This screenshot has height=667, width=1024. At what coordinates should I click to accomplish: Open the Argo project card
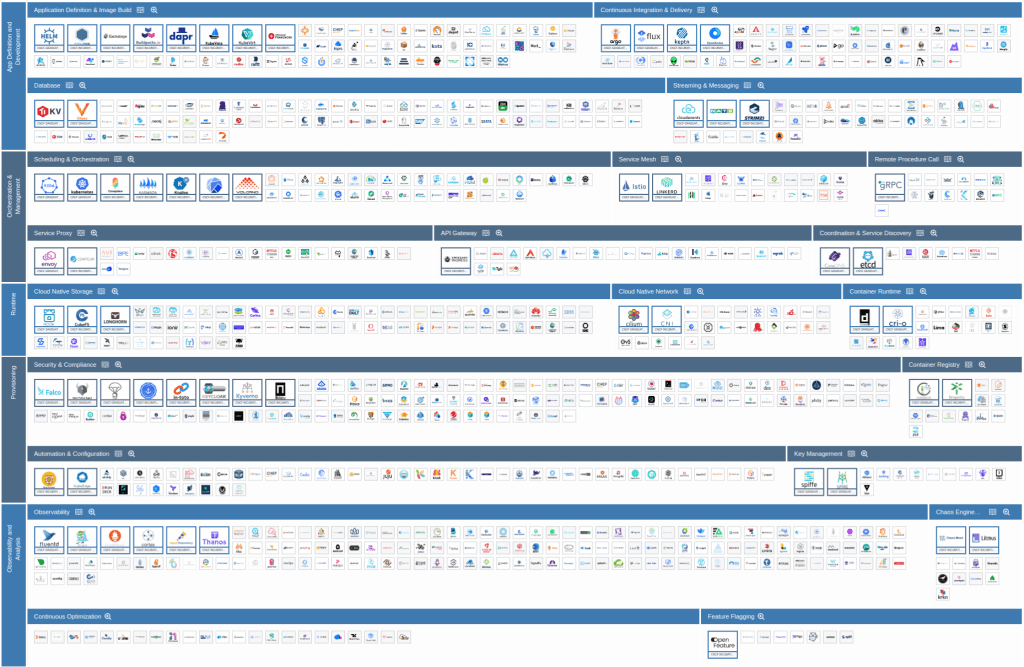click(x=618, y=38)
